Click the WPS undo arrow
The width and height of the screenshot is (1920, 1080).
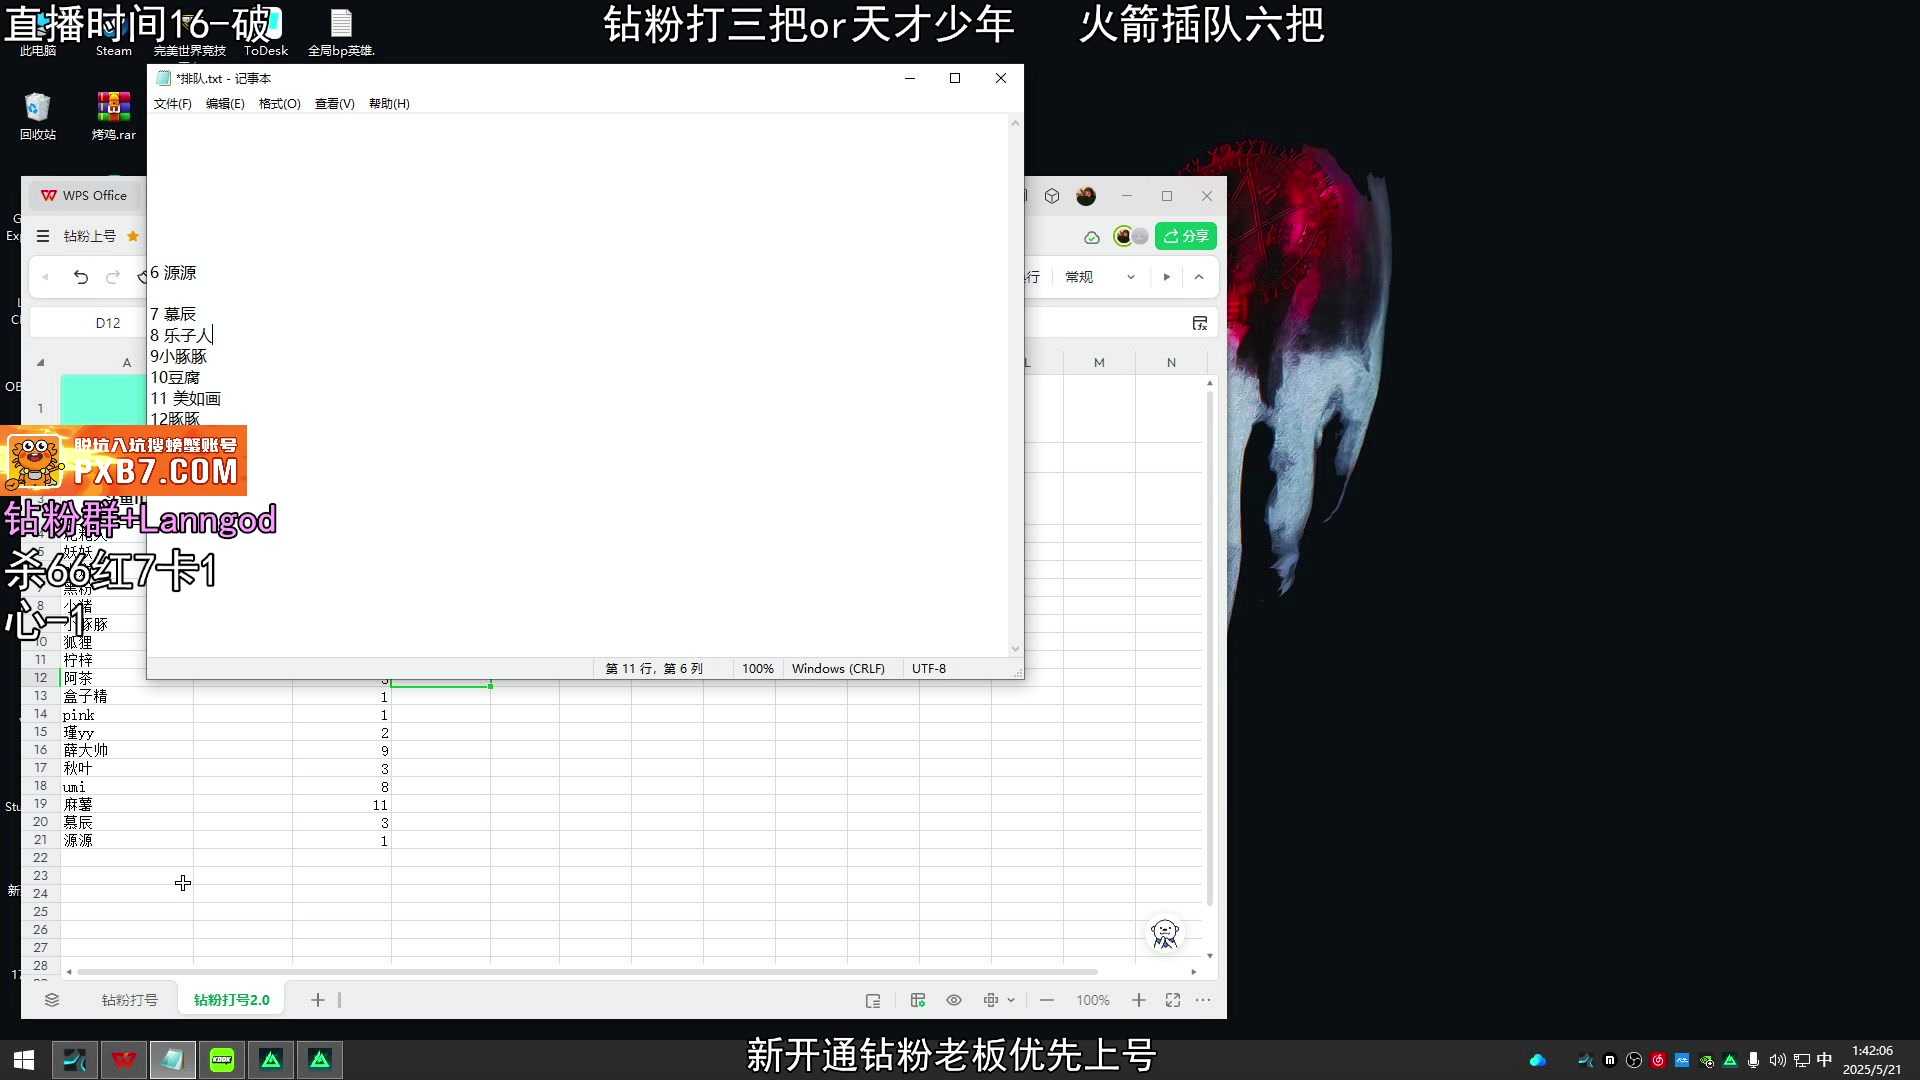(81, 277)
